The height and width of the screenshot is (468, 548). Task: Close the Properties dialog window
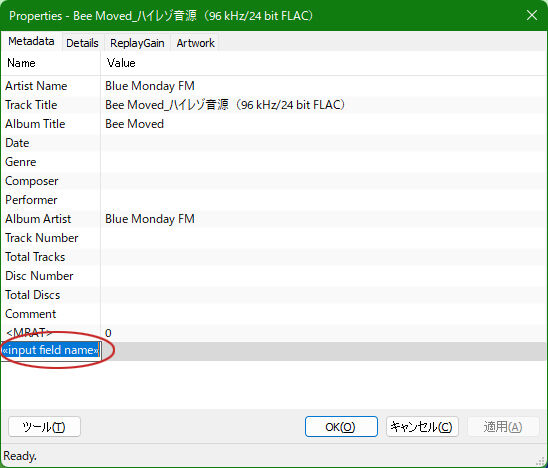pyautogui.click(x=532, y=15)
